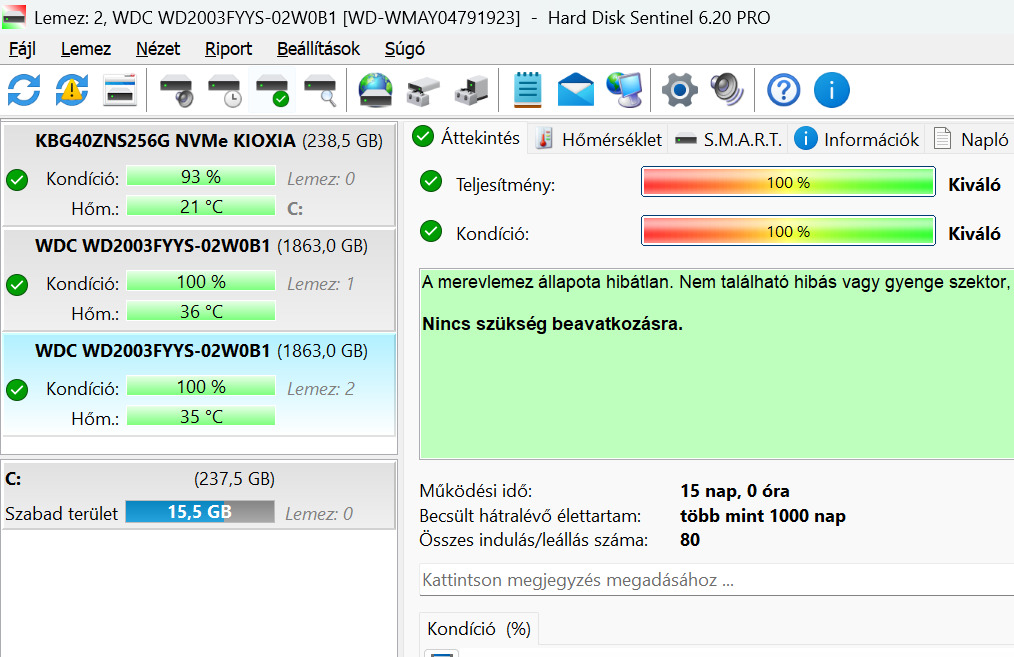Click the '(237,5 GB)' partition size text

tap(234, 479)
